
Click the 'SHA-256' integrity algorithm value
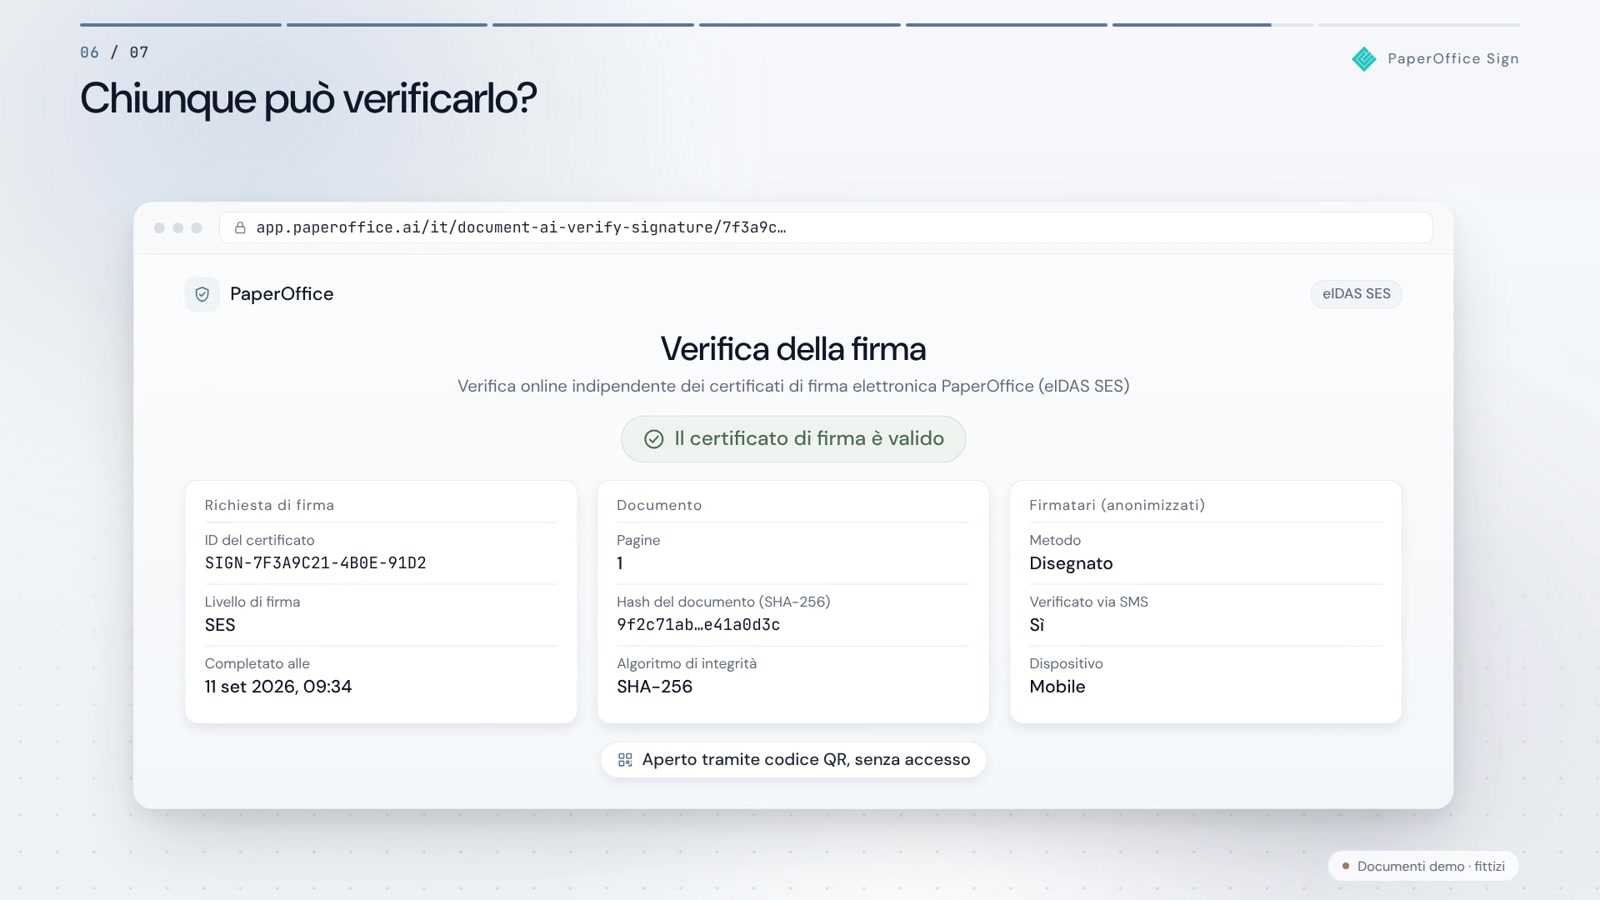coord(655,687)
